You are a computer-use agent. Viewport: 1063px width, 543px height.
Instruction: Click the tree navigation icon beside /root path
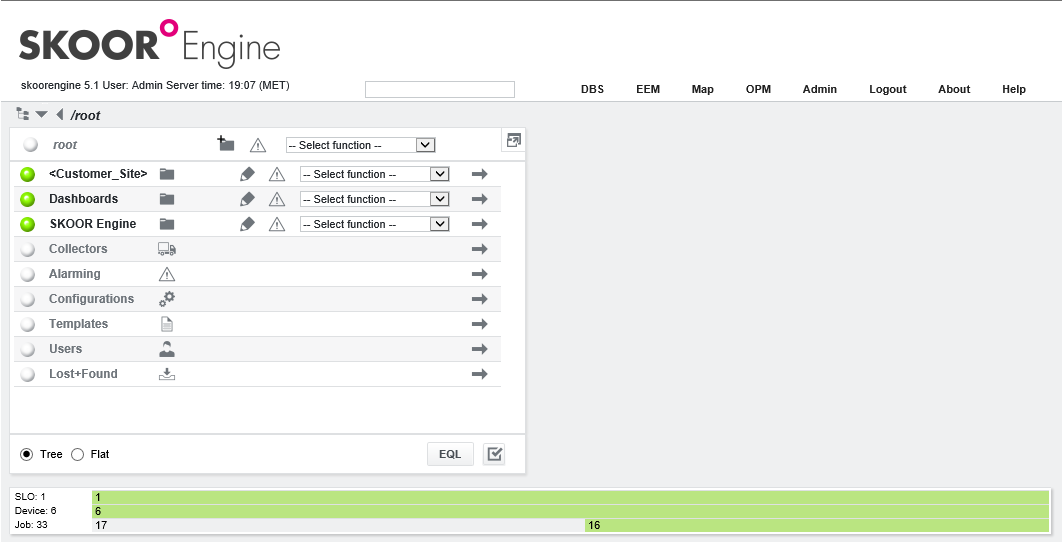tap(23, 115)
